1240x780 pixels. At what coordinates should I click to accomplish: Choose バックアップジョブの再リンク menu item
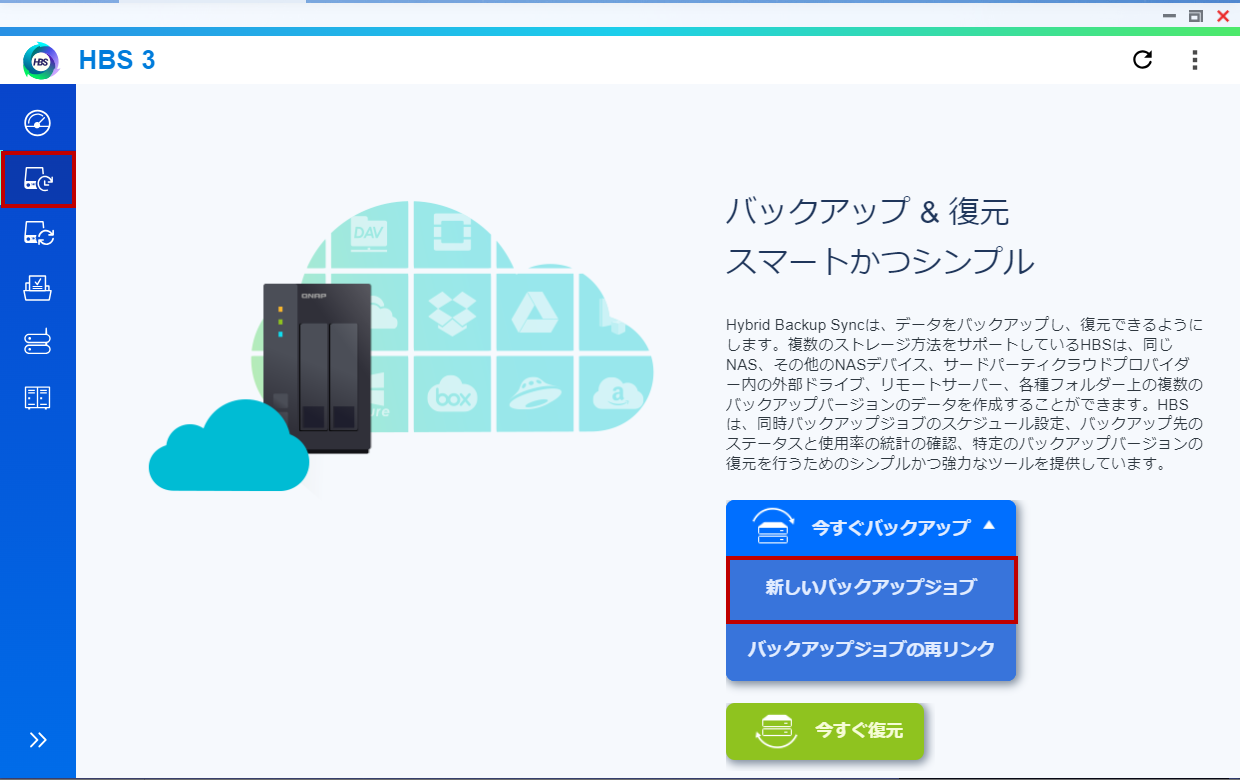tap(871, 650)
